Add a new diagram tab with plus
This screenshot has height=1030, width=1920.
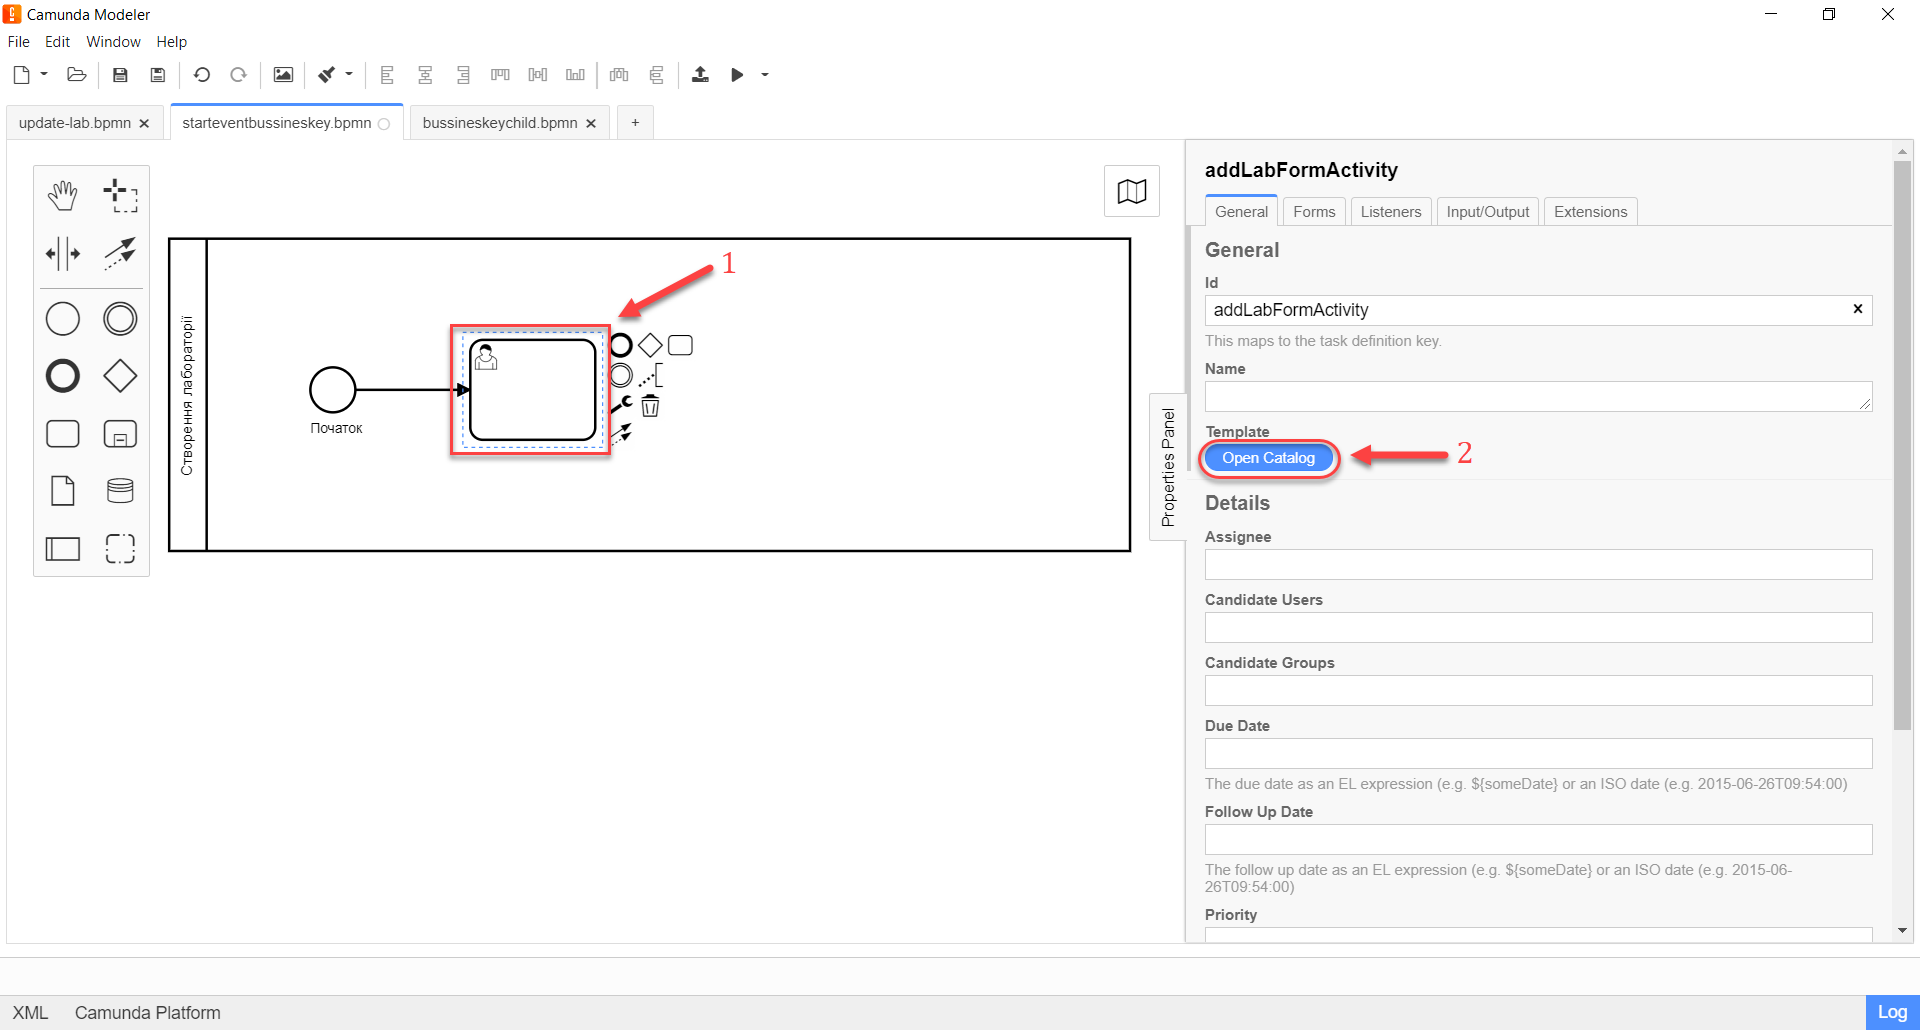tap(635, 123)
